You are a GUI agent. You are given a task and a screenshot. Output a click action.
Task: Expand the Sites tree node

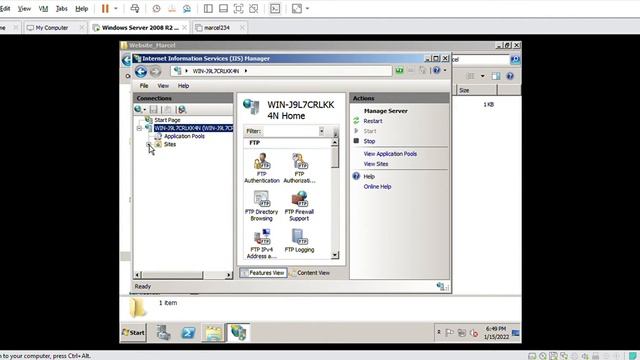(x=149, y=144)
